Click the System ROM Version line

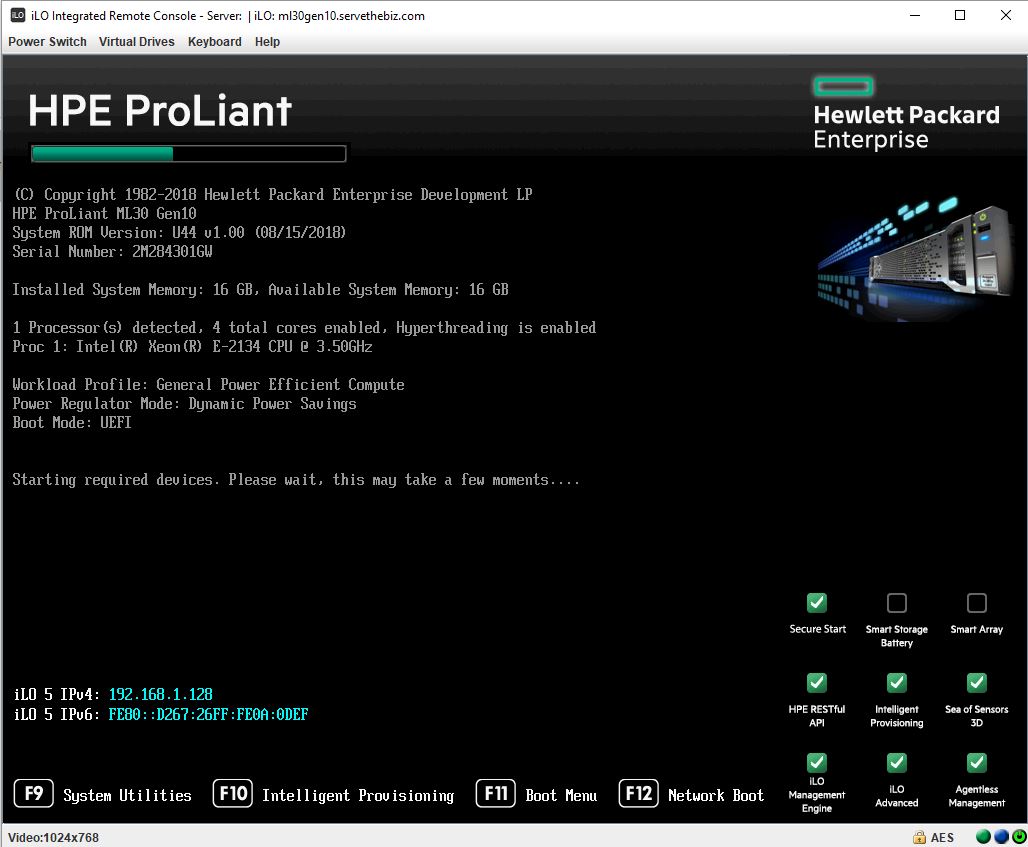(x=179, y=233)
